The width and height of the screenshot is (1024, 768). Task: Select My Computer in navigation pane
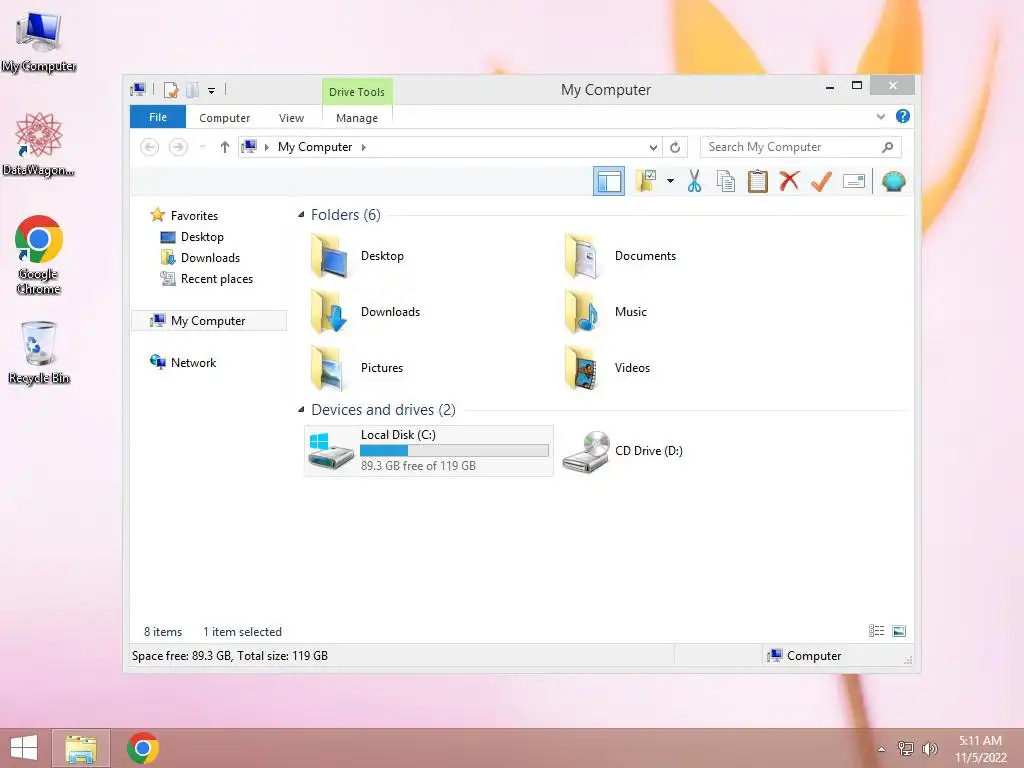(x=209, y=321)
